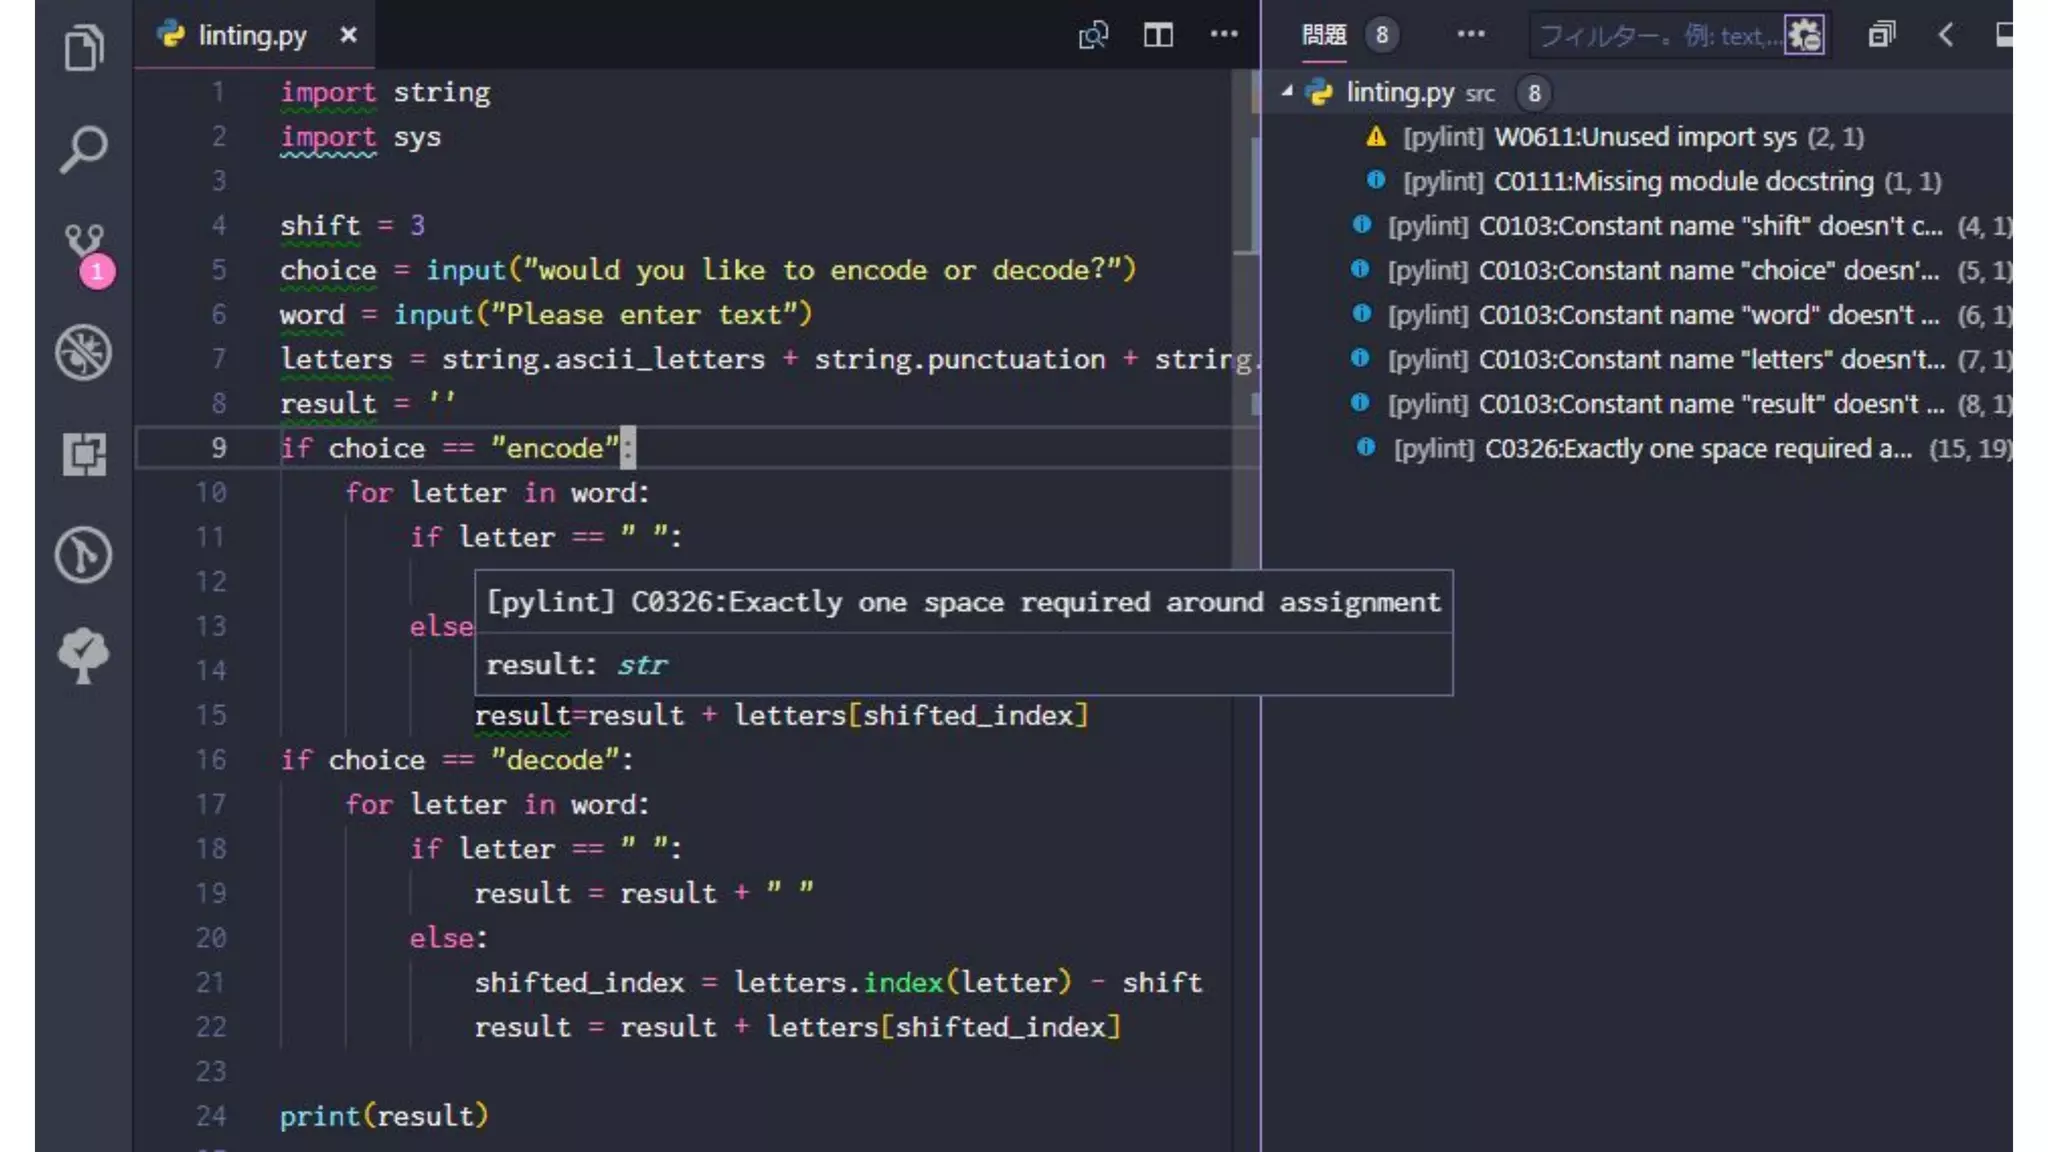Select the linting.py editor tab
The width and height of the screenshot is (2048, 1152).
pyautogui.click(x=251, y=36)
